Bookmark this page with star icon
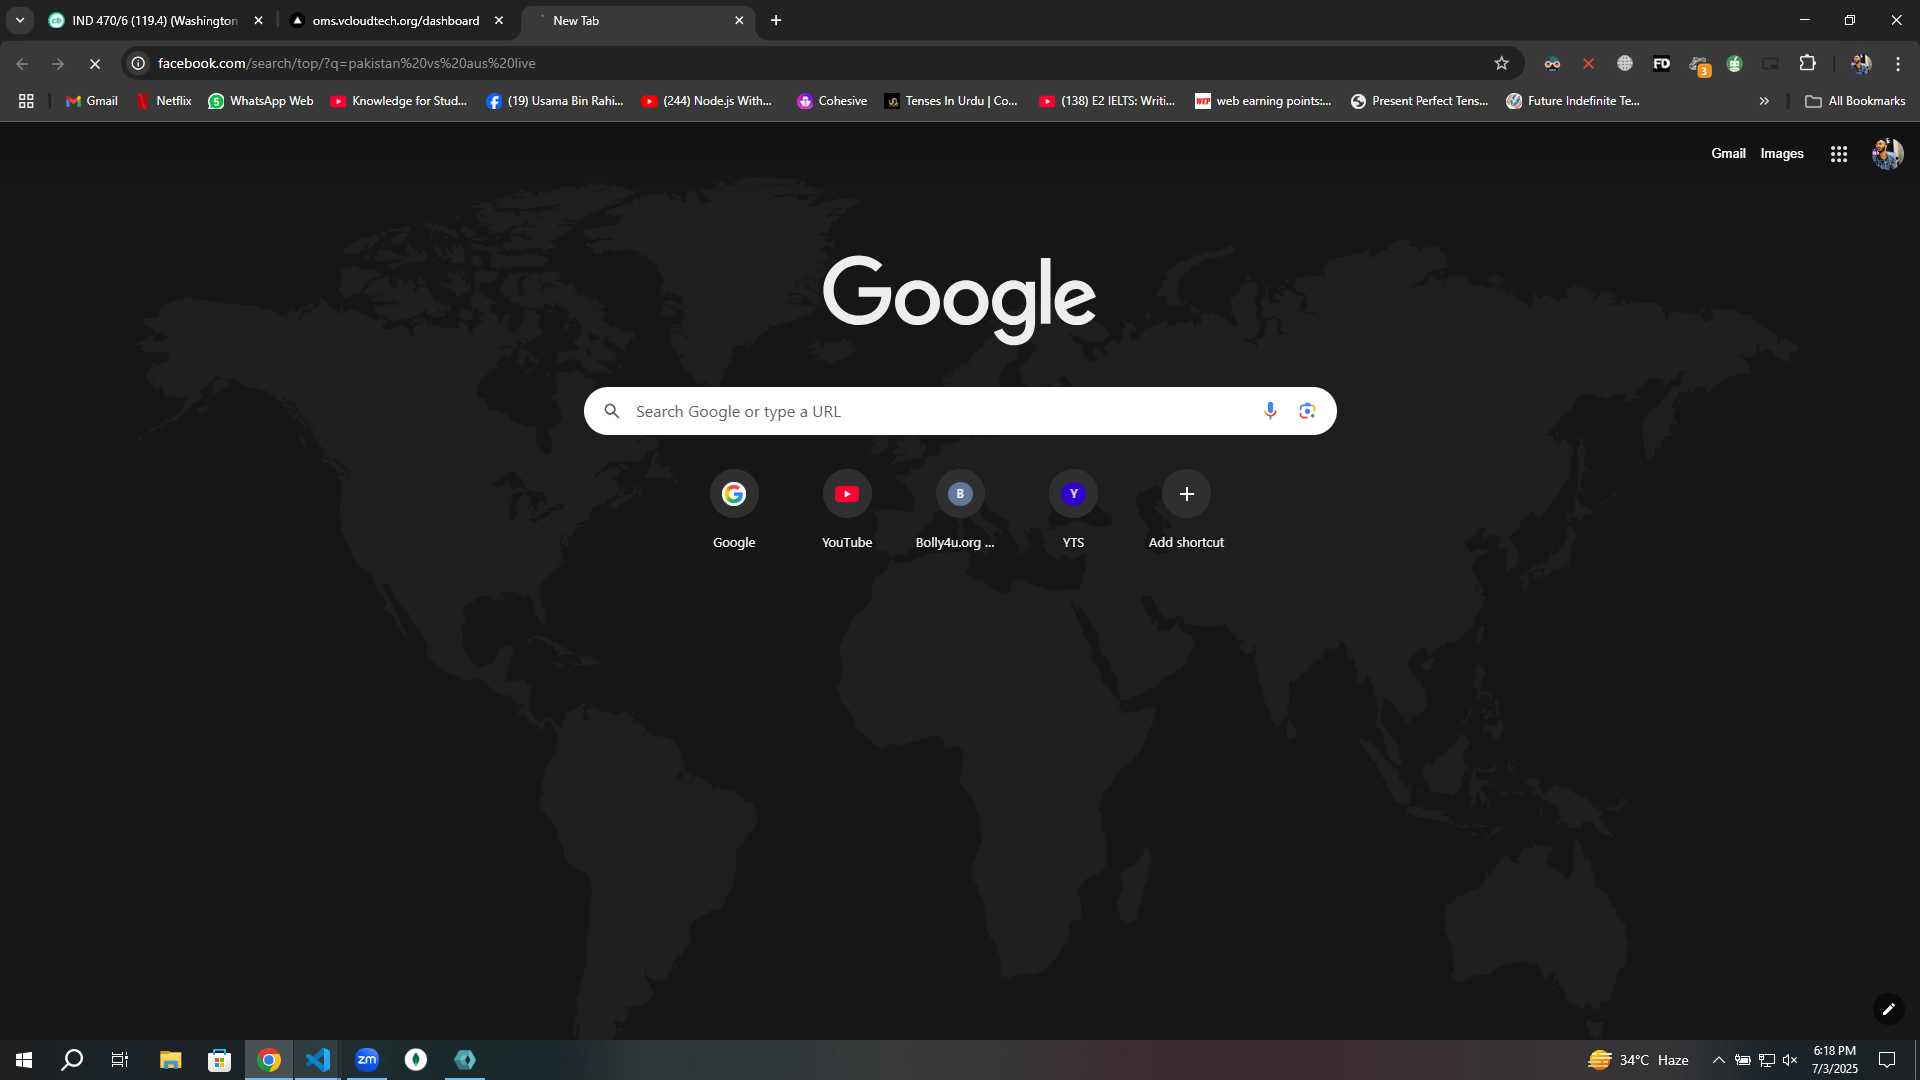 coord(1501,63)
